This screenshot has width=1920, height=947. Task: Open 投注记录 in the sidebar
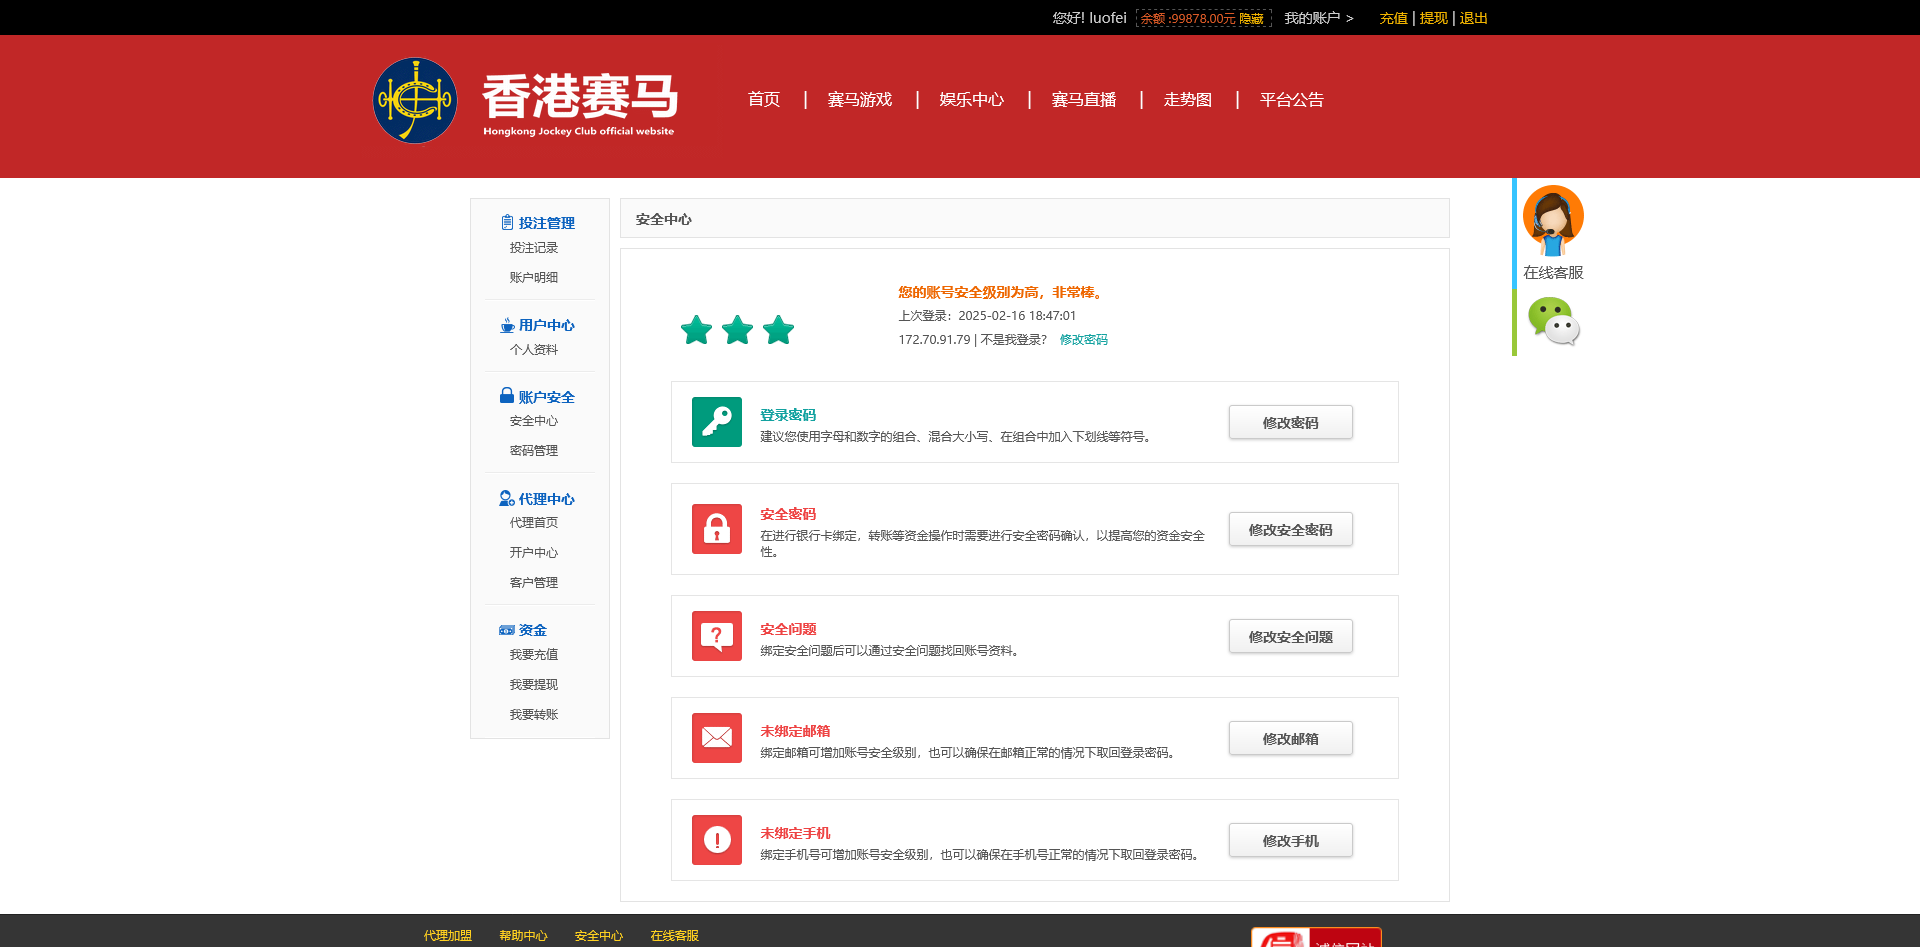(533, 248)
